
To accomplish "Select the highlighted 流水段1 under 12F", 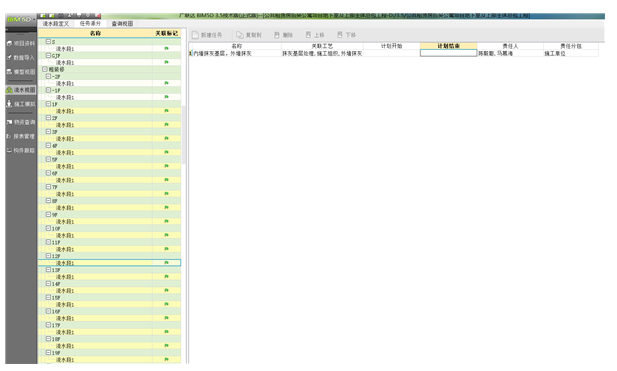I will coord(65,263).
